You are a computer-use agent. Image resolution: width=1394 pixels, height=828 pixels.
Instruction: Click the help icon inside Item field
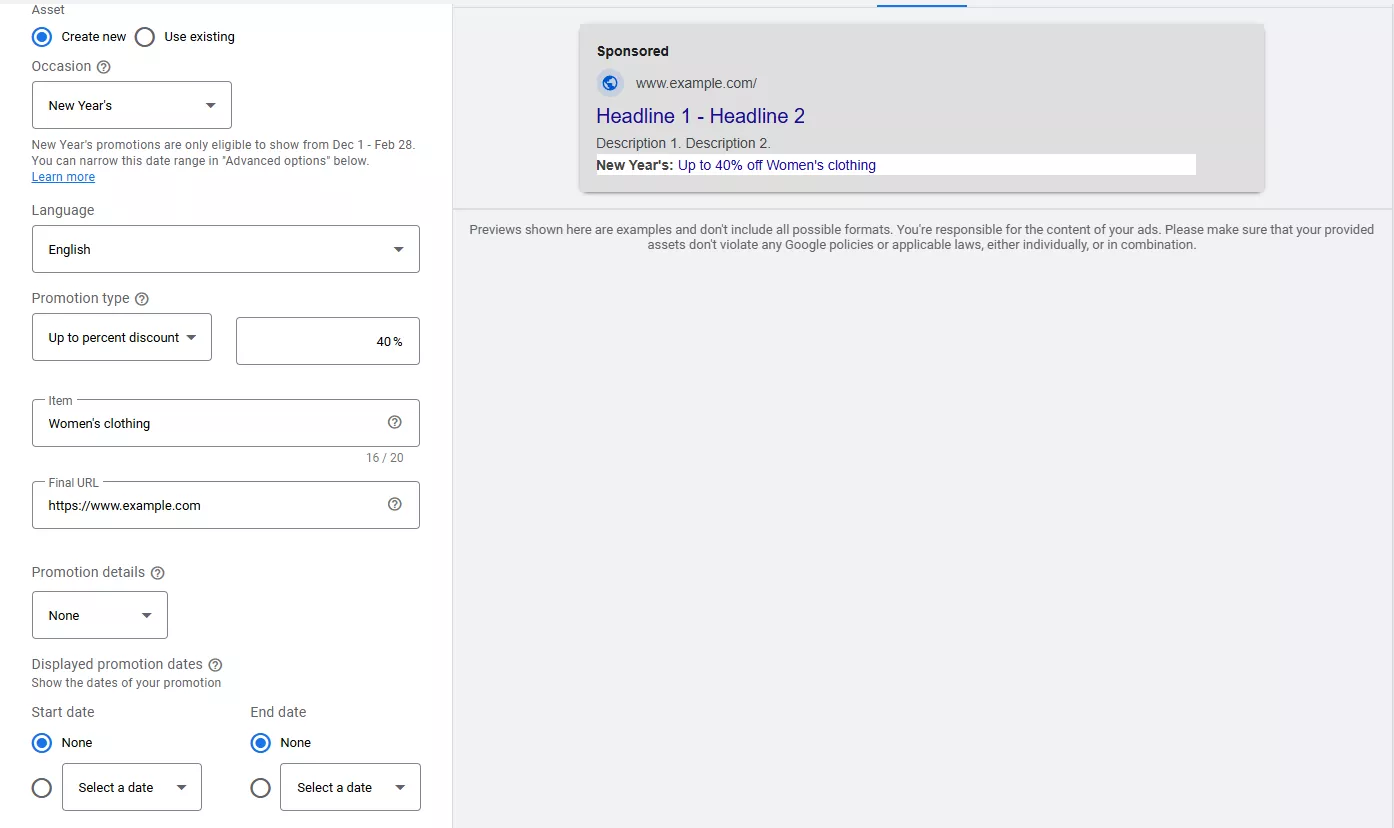point(394,423)
